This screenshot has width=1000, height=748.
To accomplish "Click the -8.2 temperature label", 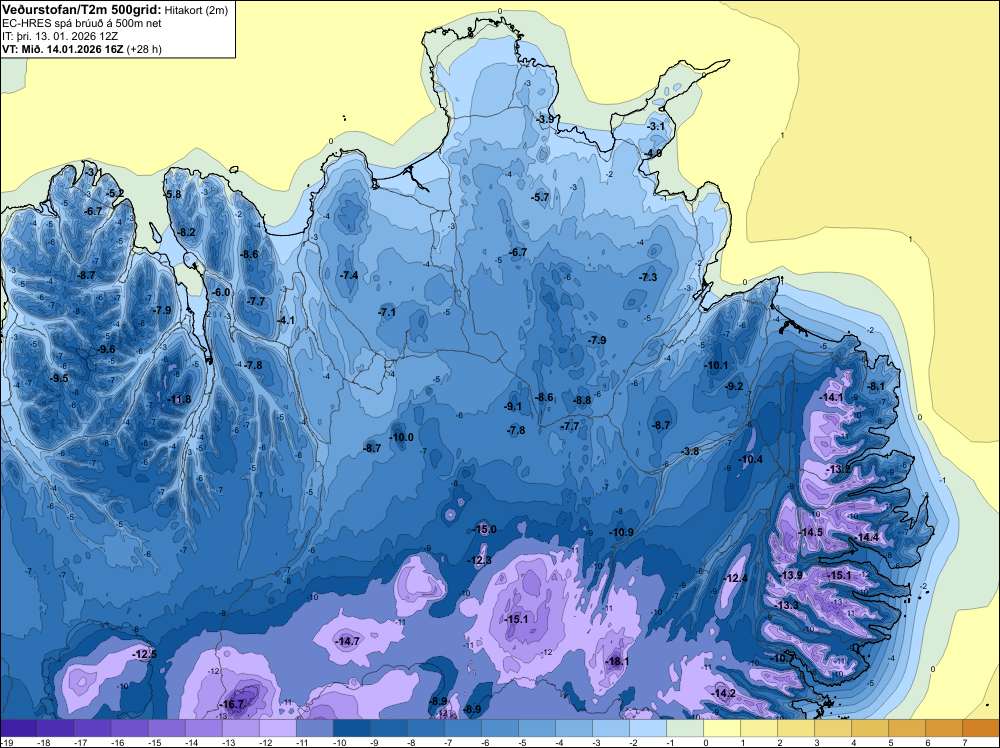I will (x=186, y=233).
